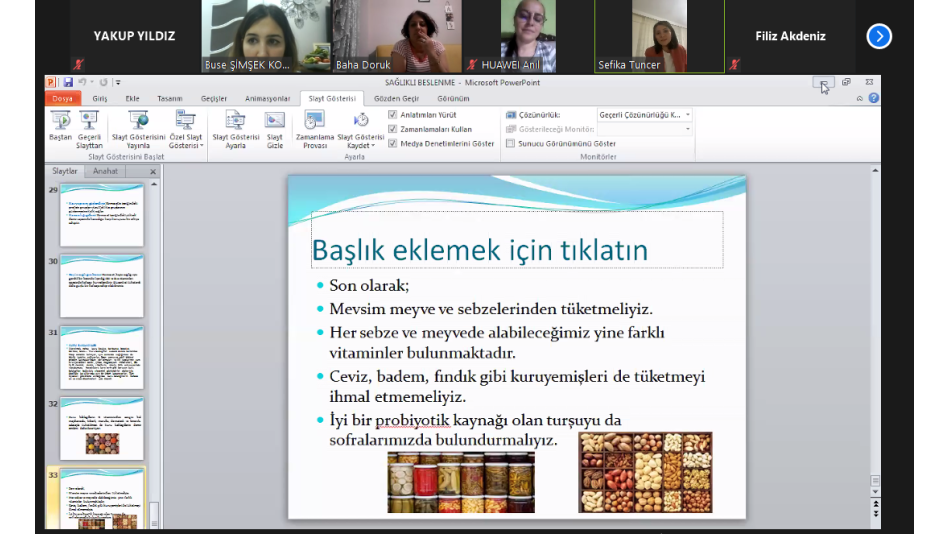950x534 pixels.
Task: Expand Slayt Gösterisi Kaydet dropdown
Action: pos(361,146)
